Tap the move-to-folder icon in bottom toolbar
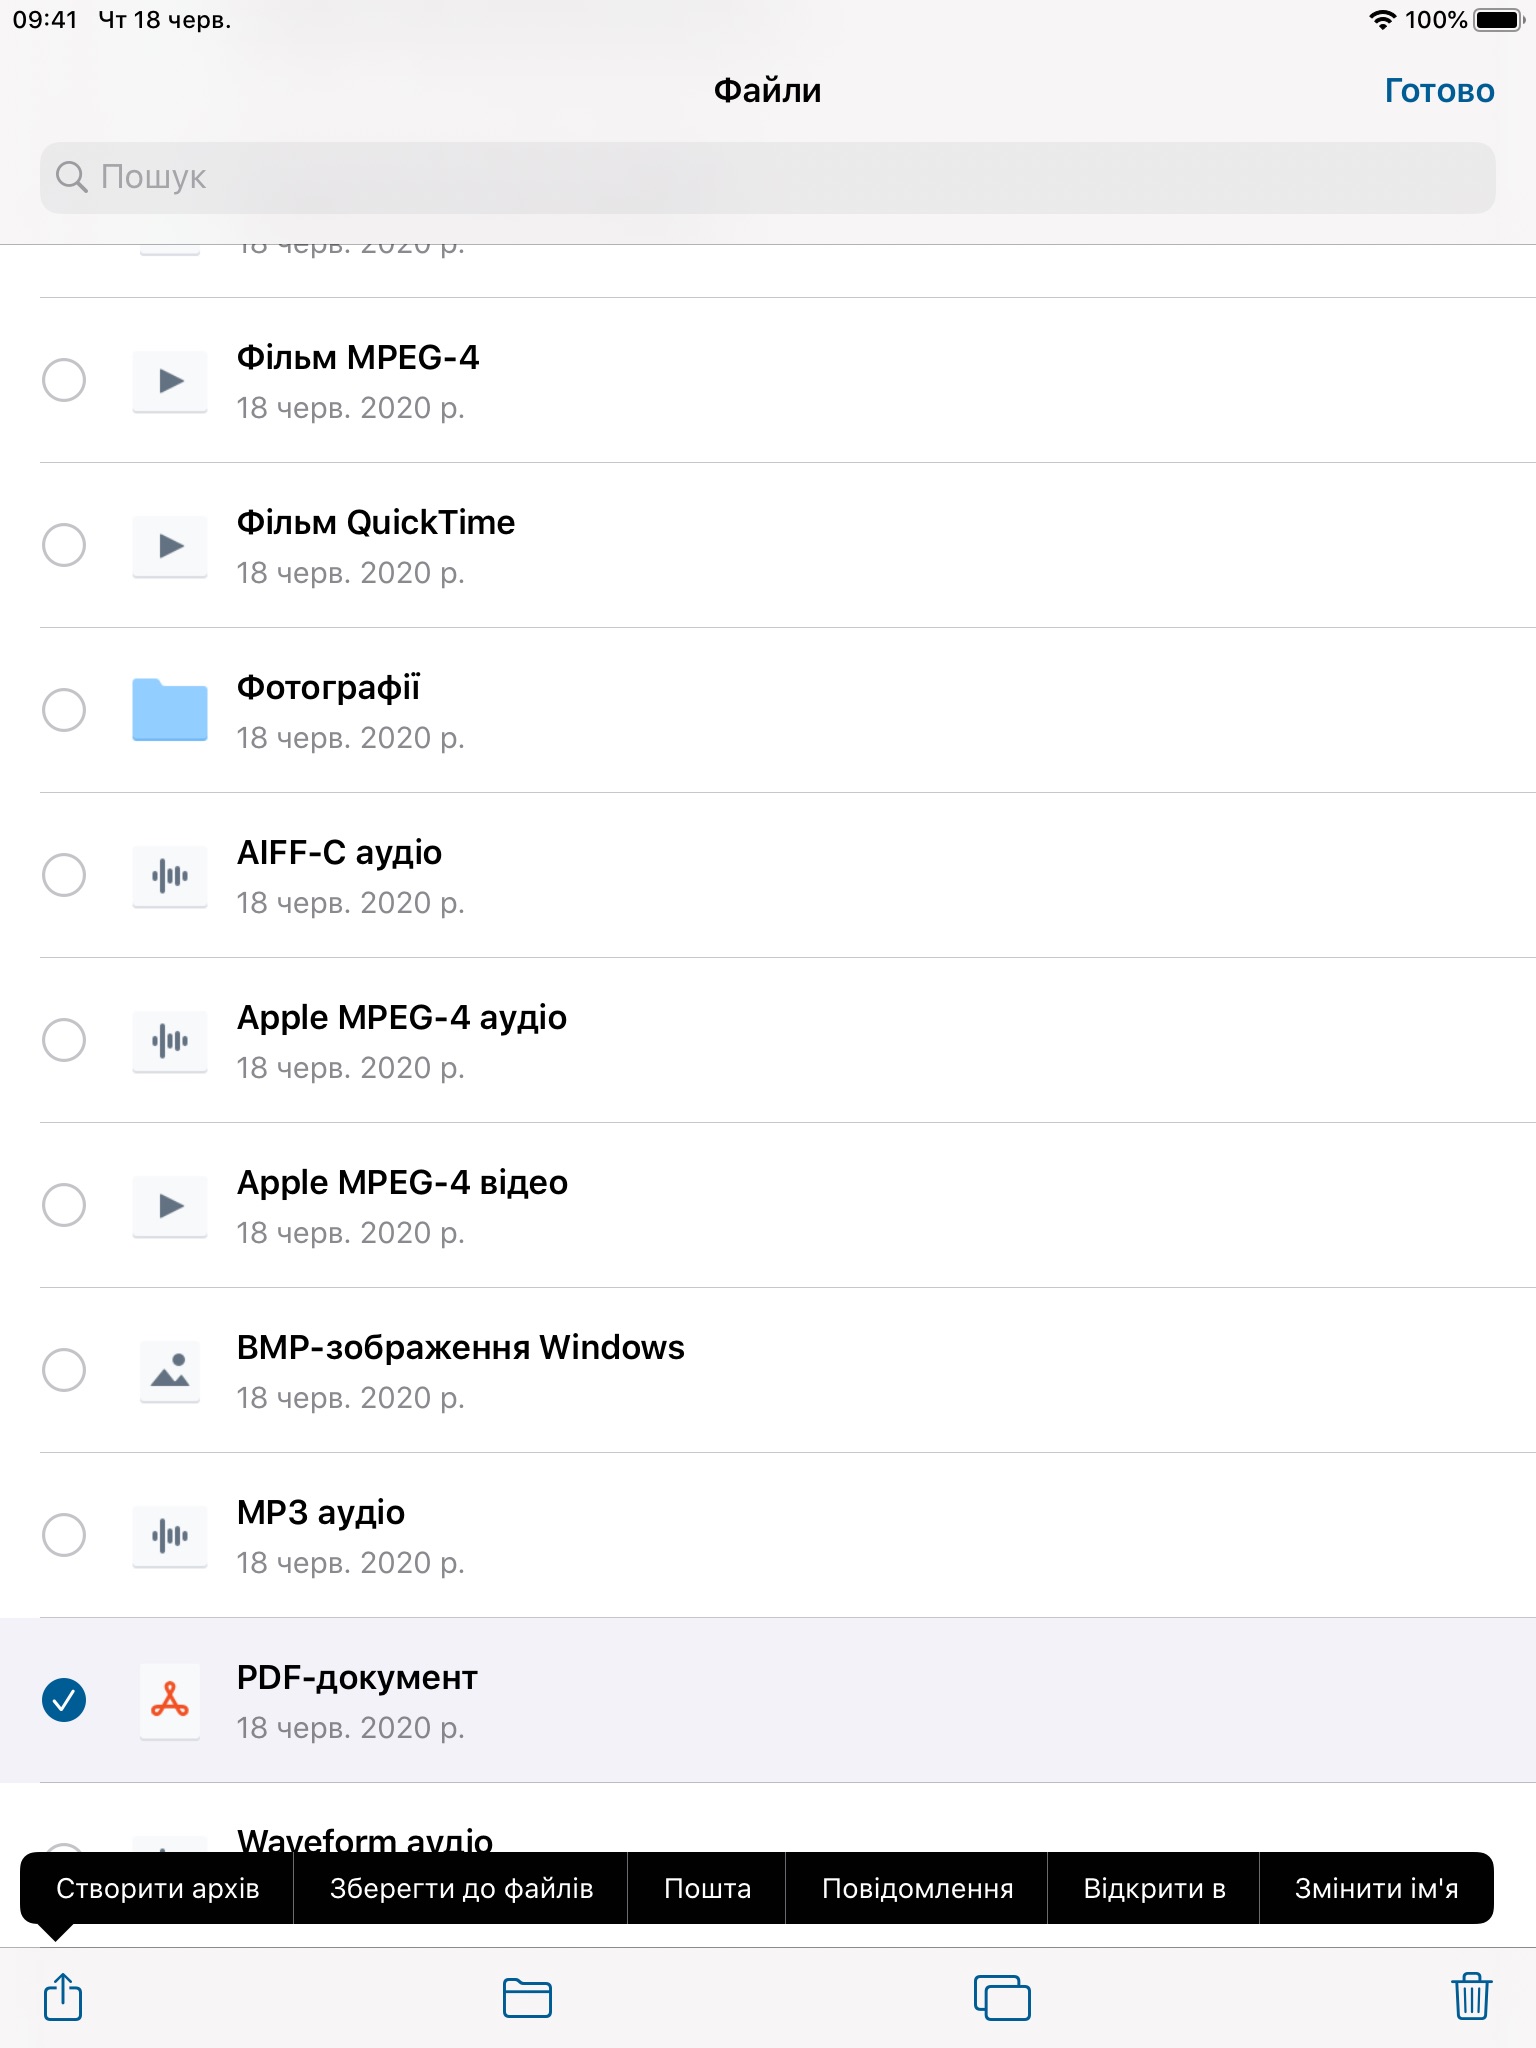The height and width of the screenshot is (2048, 1536). (x=527, y=1998)
